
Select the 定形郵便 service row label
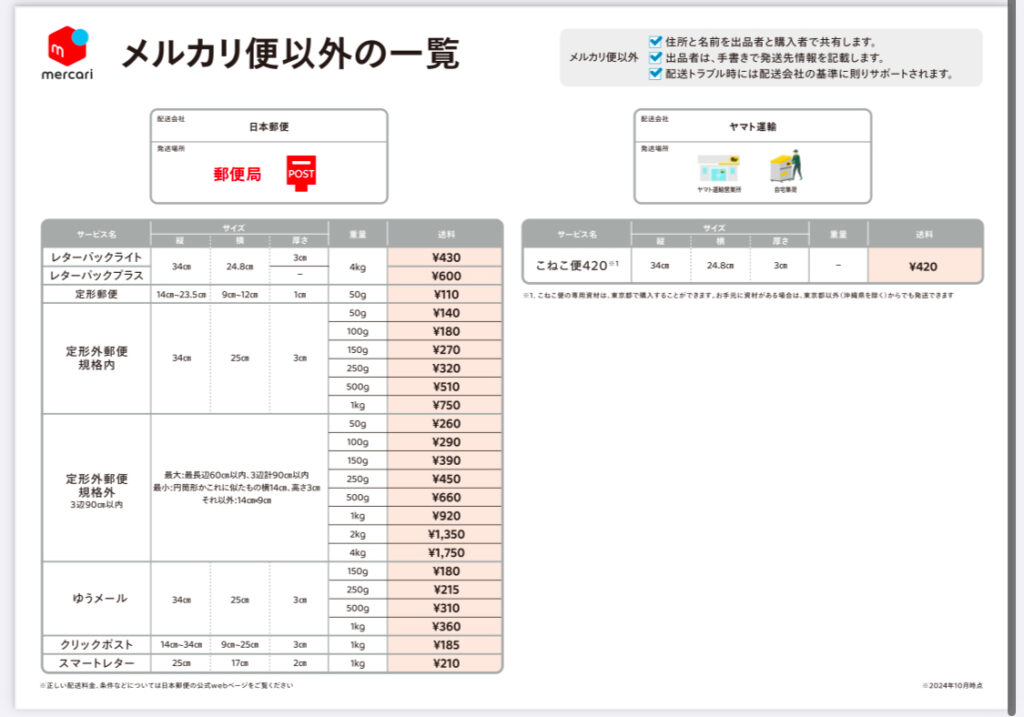[97, 294]
